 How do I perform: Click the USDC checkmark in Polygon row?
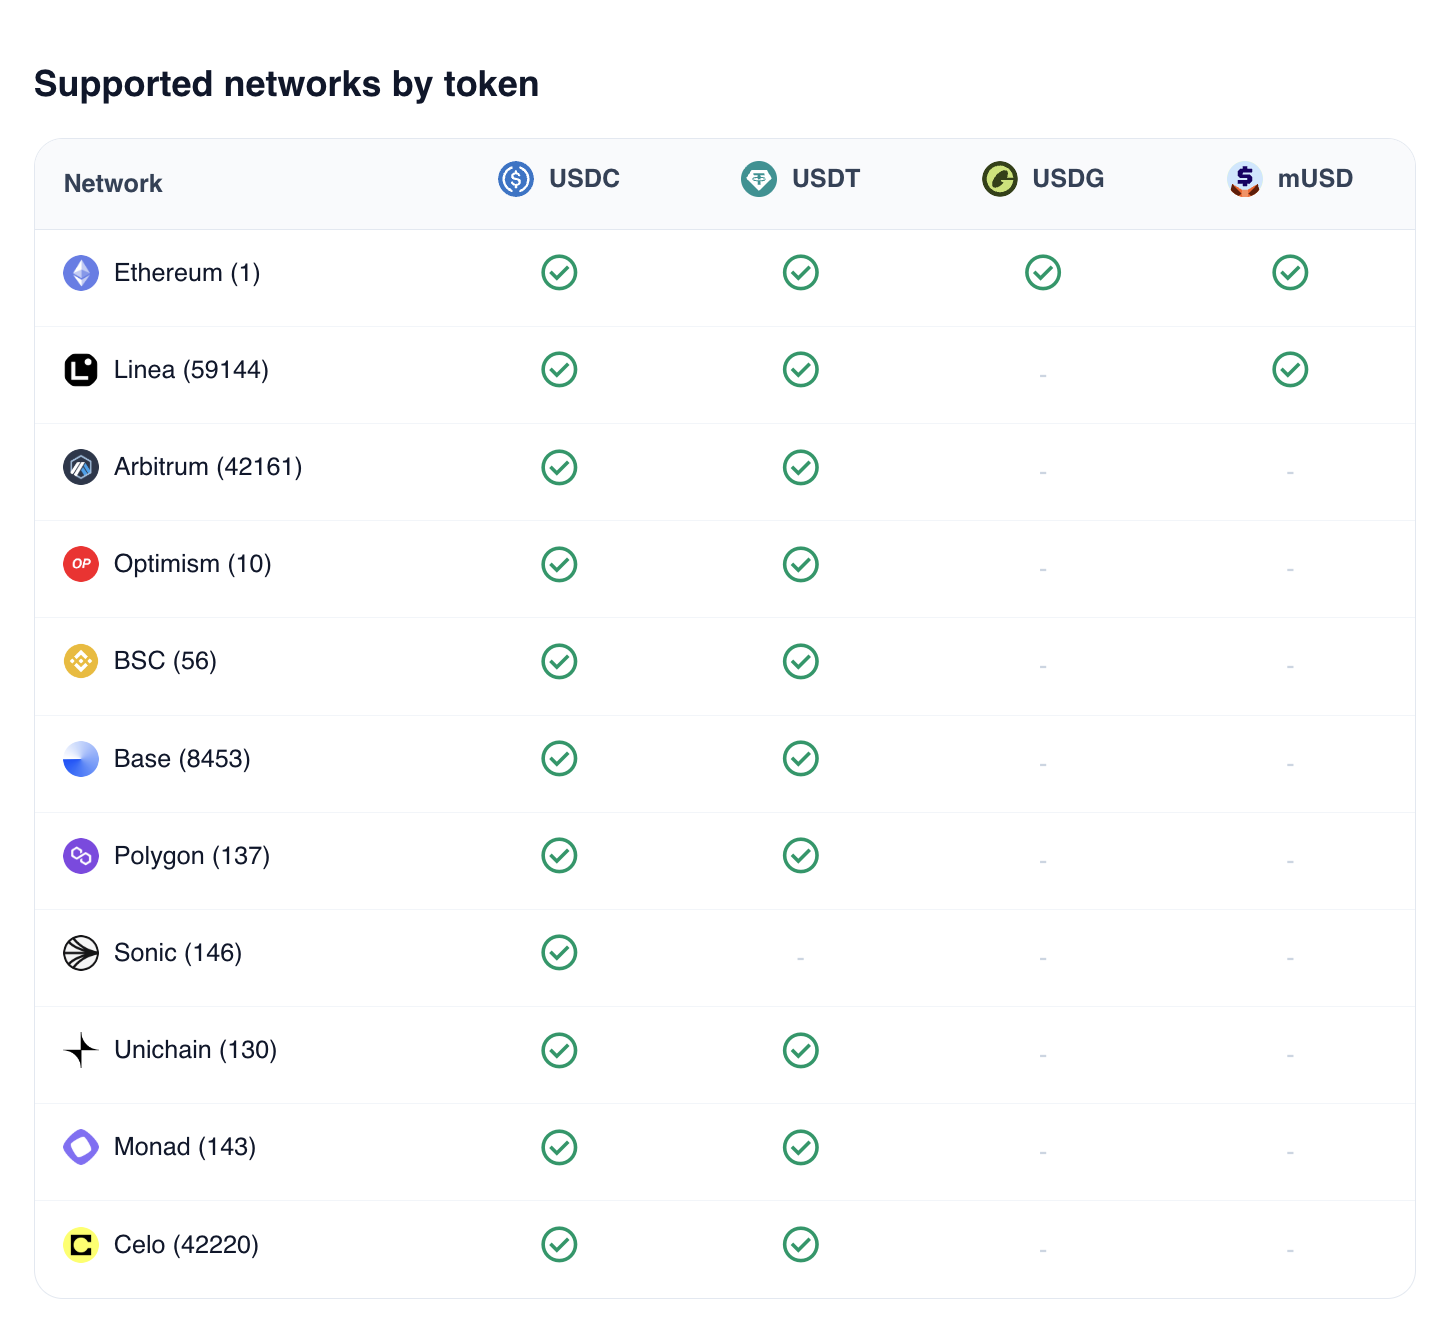pyautogui.click(x=559, y=855)
